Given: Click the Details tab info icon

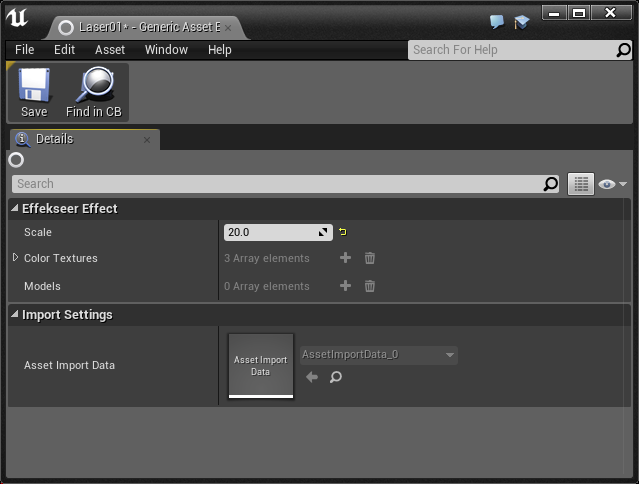Looking at the screenshot, I should click(x=22, y=139).
